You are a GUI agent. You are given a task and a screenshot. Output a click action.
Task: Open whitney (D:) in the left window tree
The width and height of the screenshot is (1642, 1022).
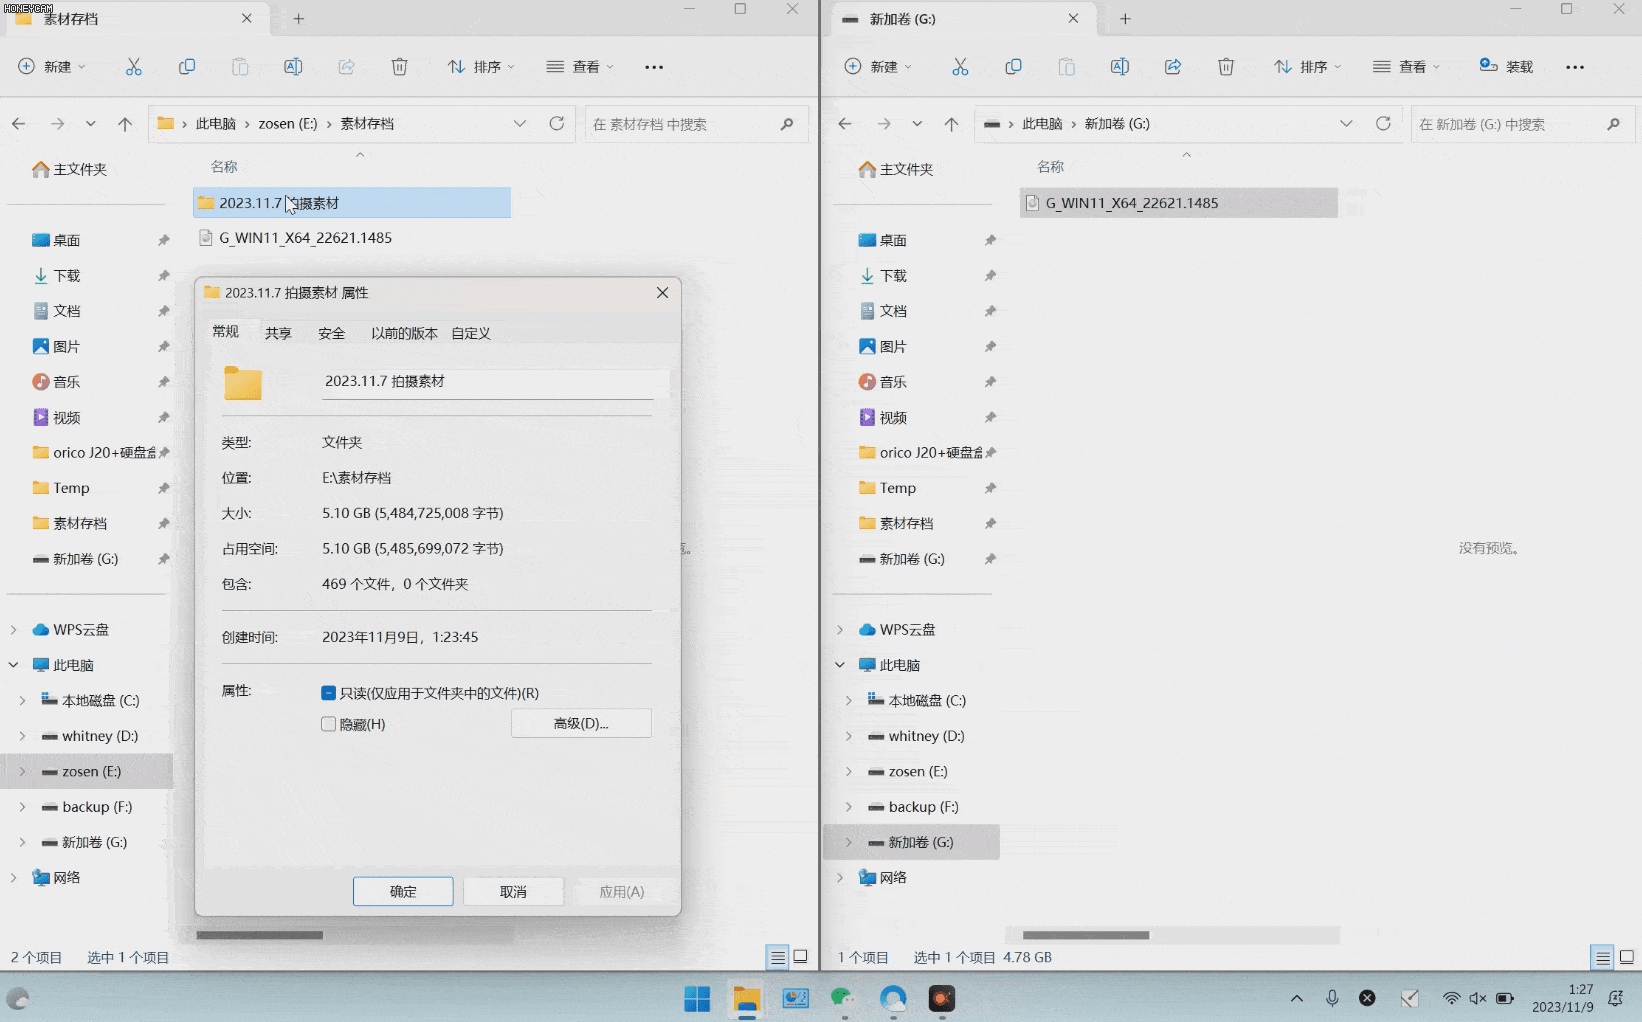(100, 736)
